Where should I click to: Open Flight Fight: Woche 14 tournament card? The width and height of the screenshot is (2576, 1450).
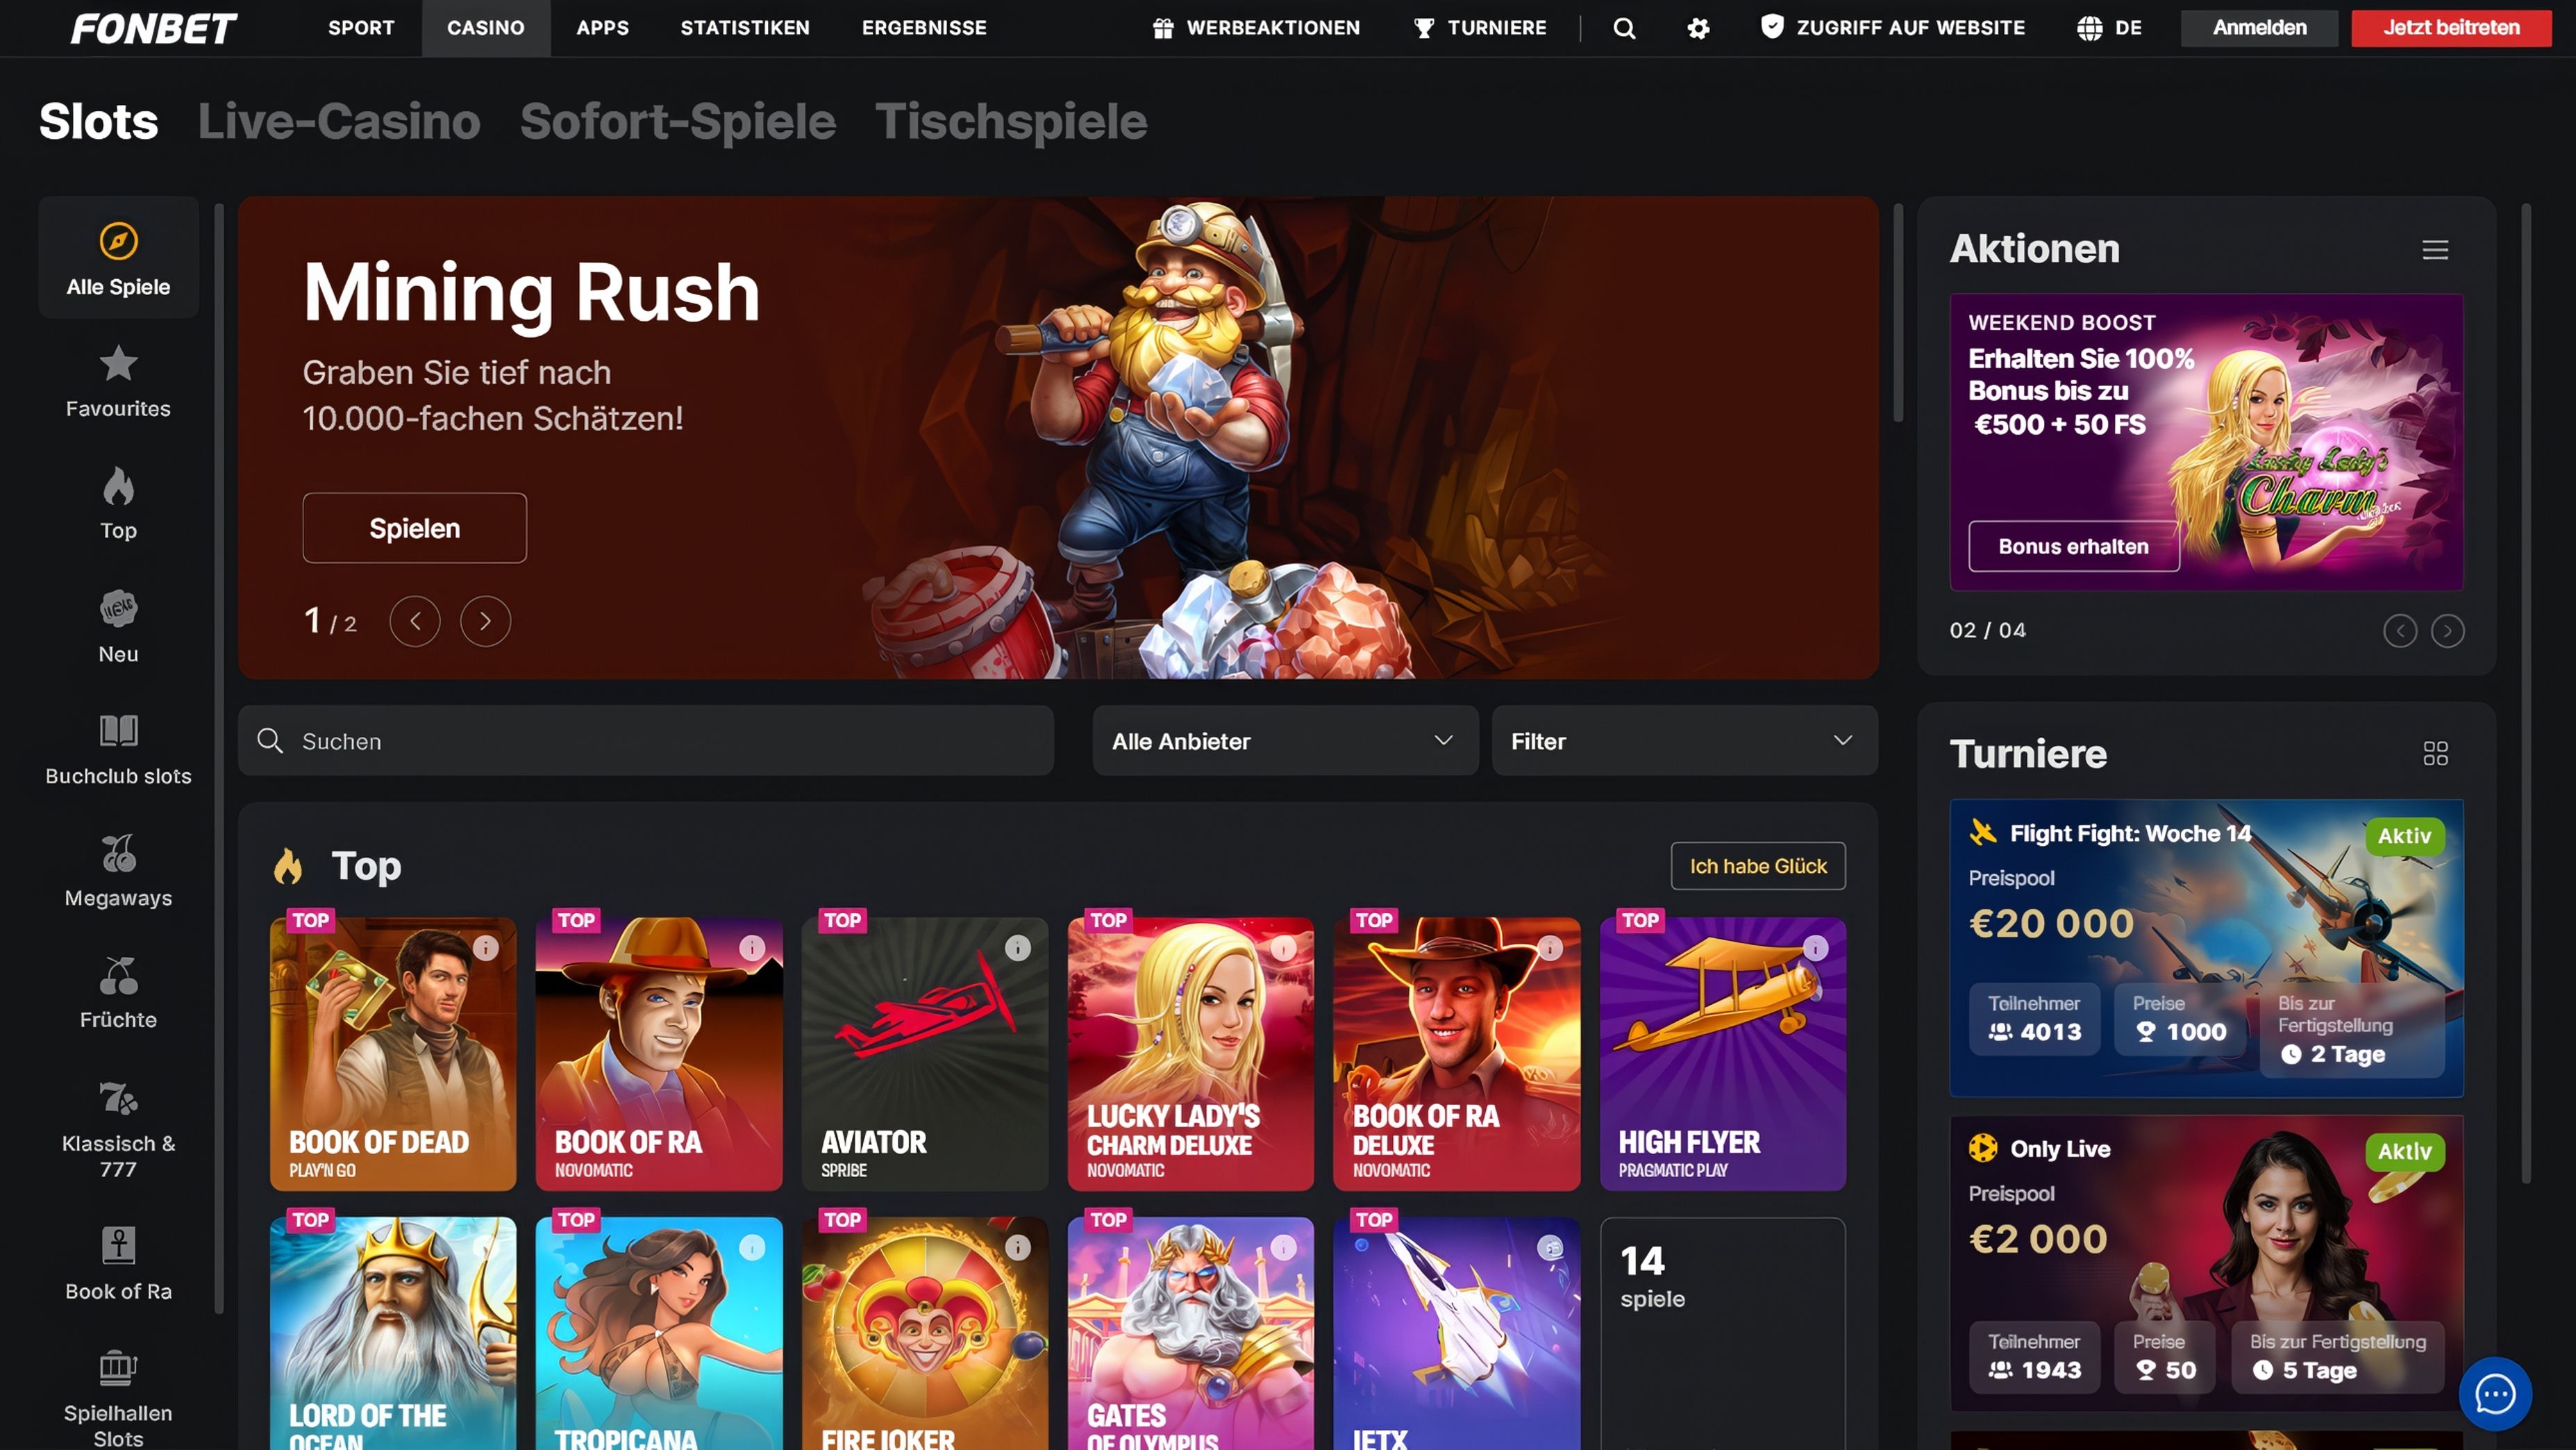(x=2206, y=948)
